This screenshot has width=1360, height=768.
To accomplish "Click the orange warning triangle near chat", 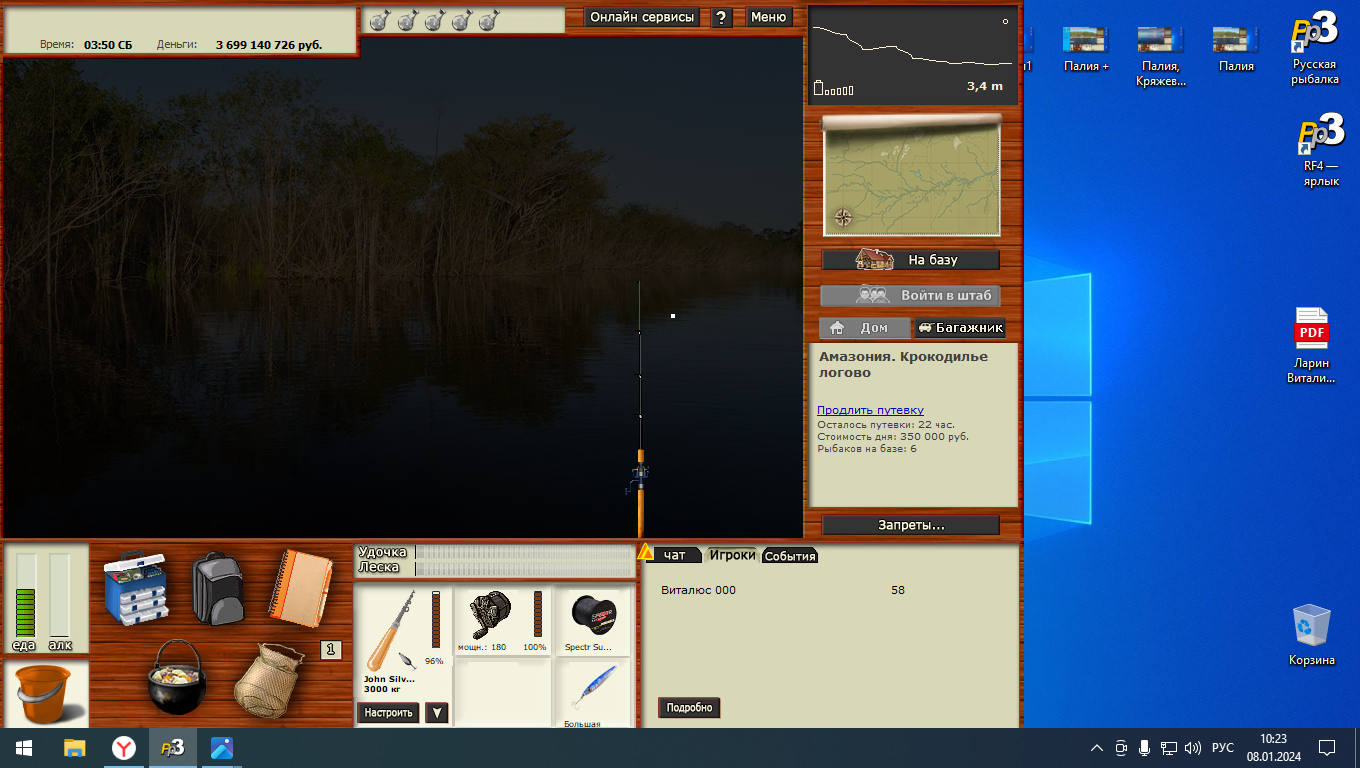I will coord(646,552).
